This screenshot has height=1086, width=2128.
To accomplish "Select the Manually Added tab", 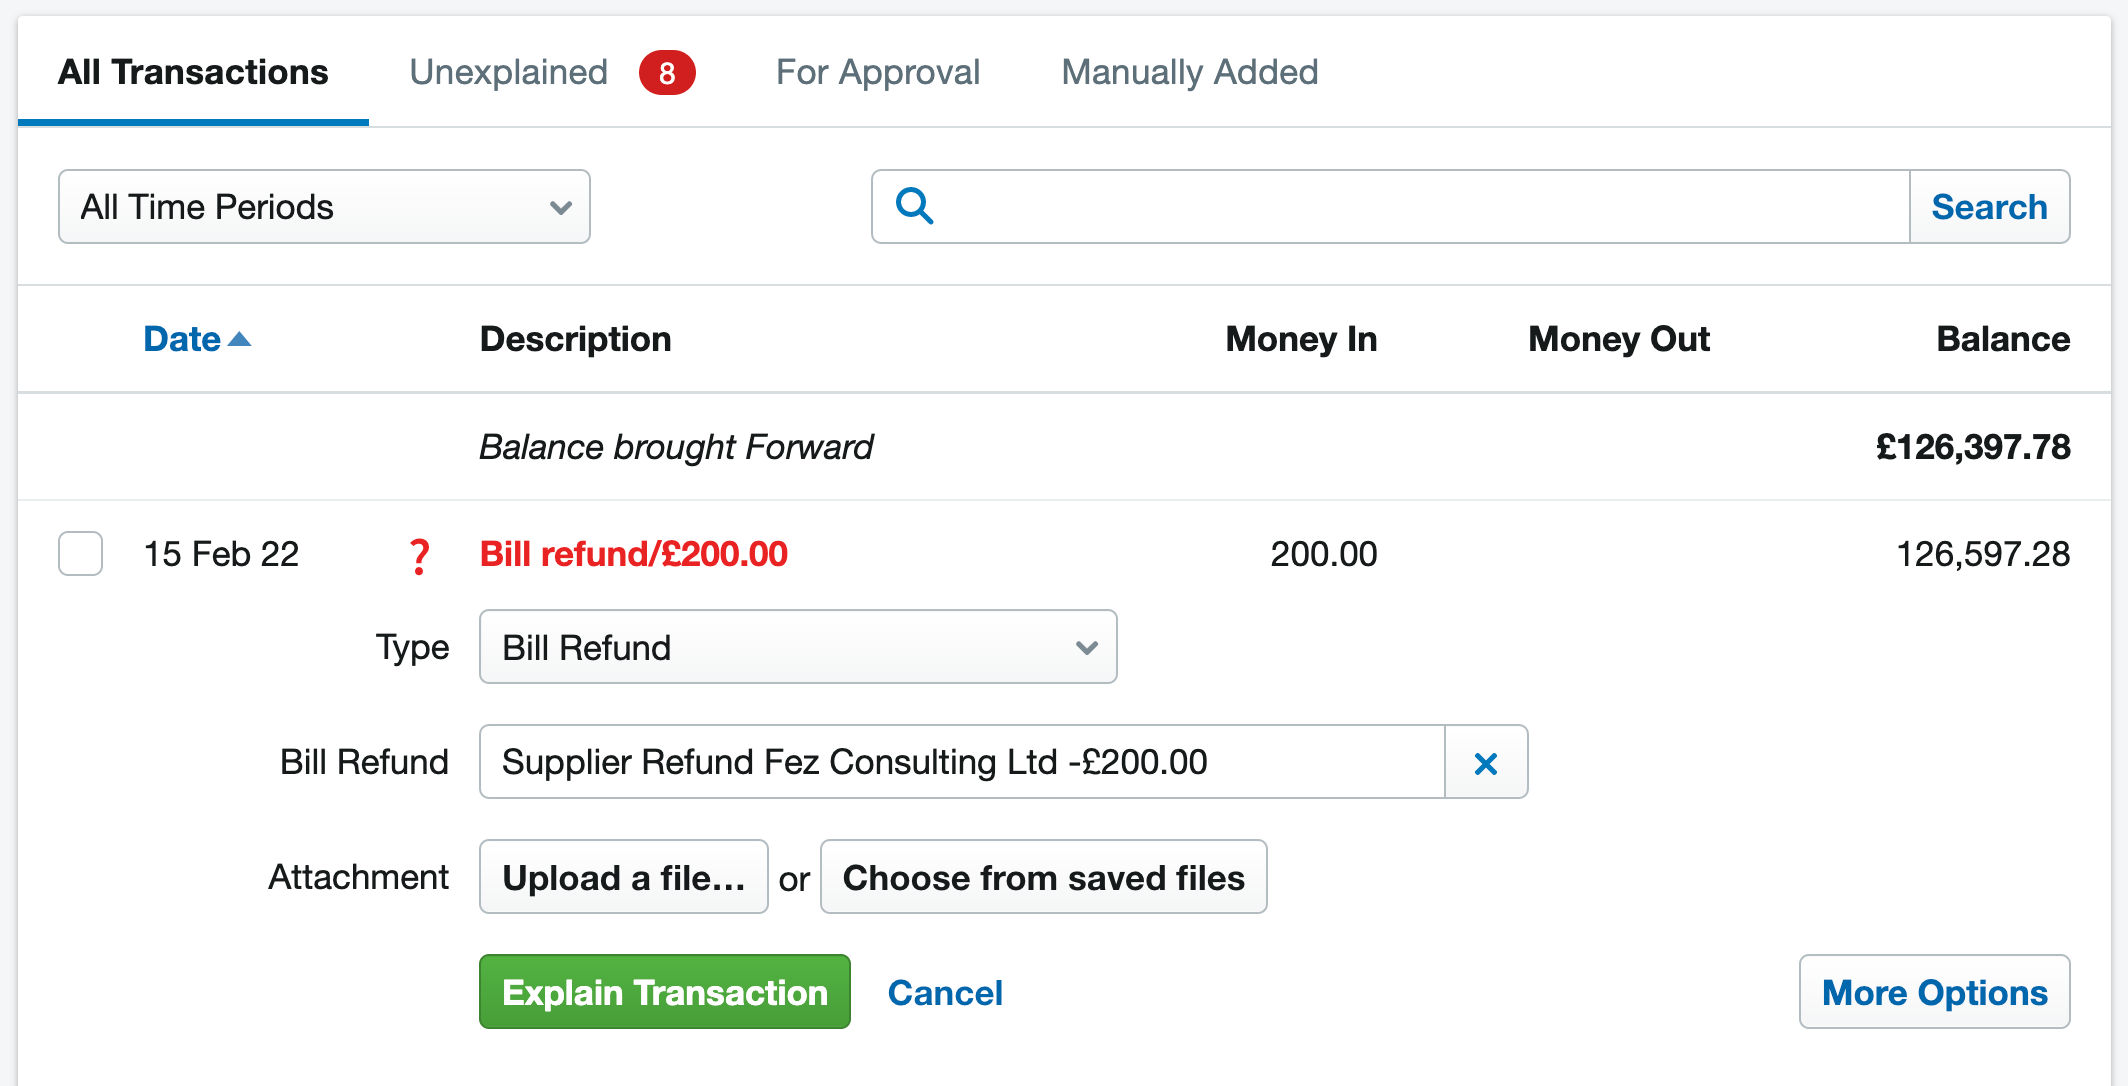I will point(1190,72).
